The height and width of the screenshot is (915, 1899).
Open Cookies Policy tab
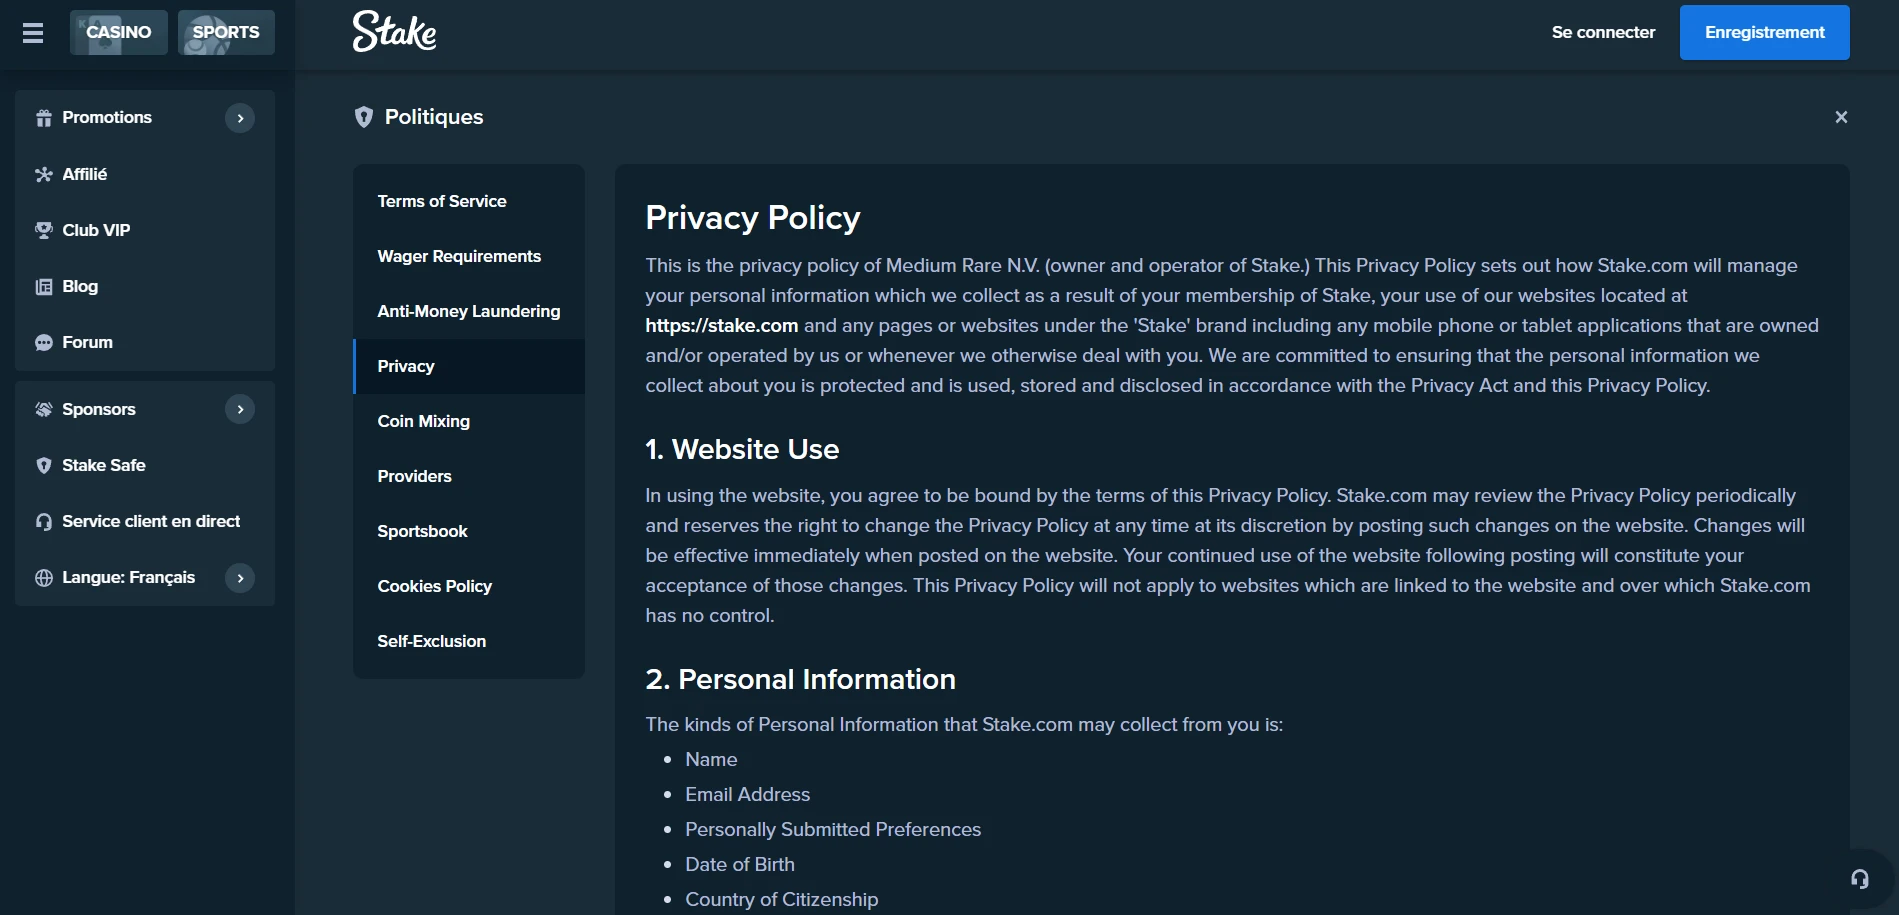(469, 586)
